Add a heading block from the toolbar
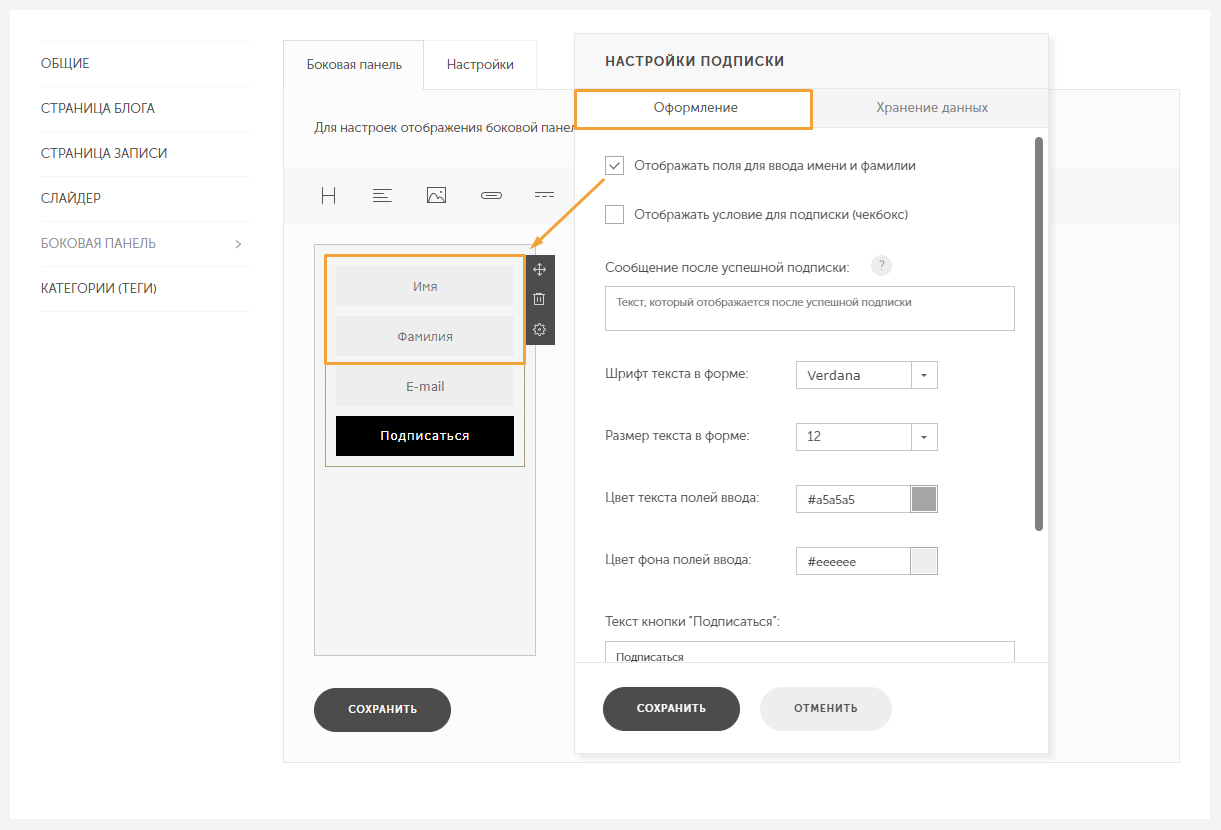This screenshot has height=830, width=1221. point(328,196)
